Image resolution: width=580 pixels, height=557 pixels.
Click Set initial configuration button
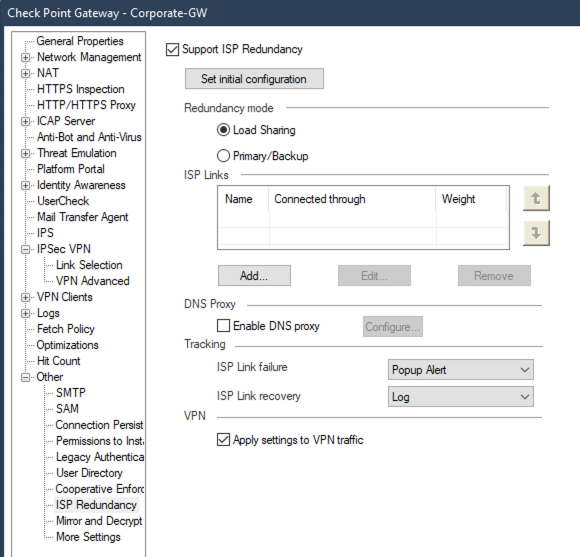click(x=254, y=79)
